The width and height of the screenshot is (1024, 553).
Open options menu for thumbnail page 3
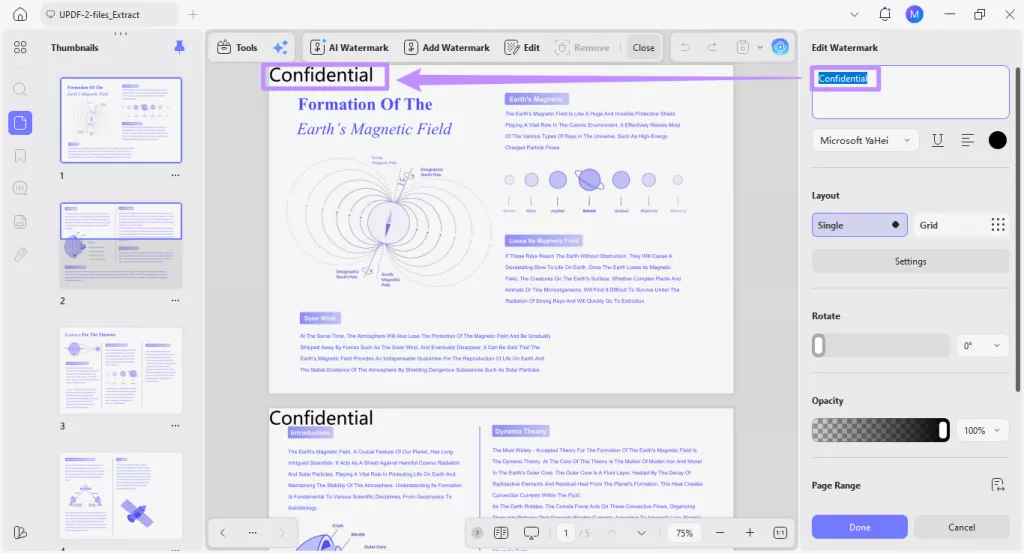coord(175,426)
